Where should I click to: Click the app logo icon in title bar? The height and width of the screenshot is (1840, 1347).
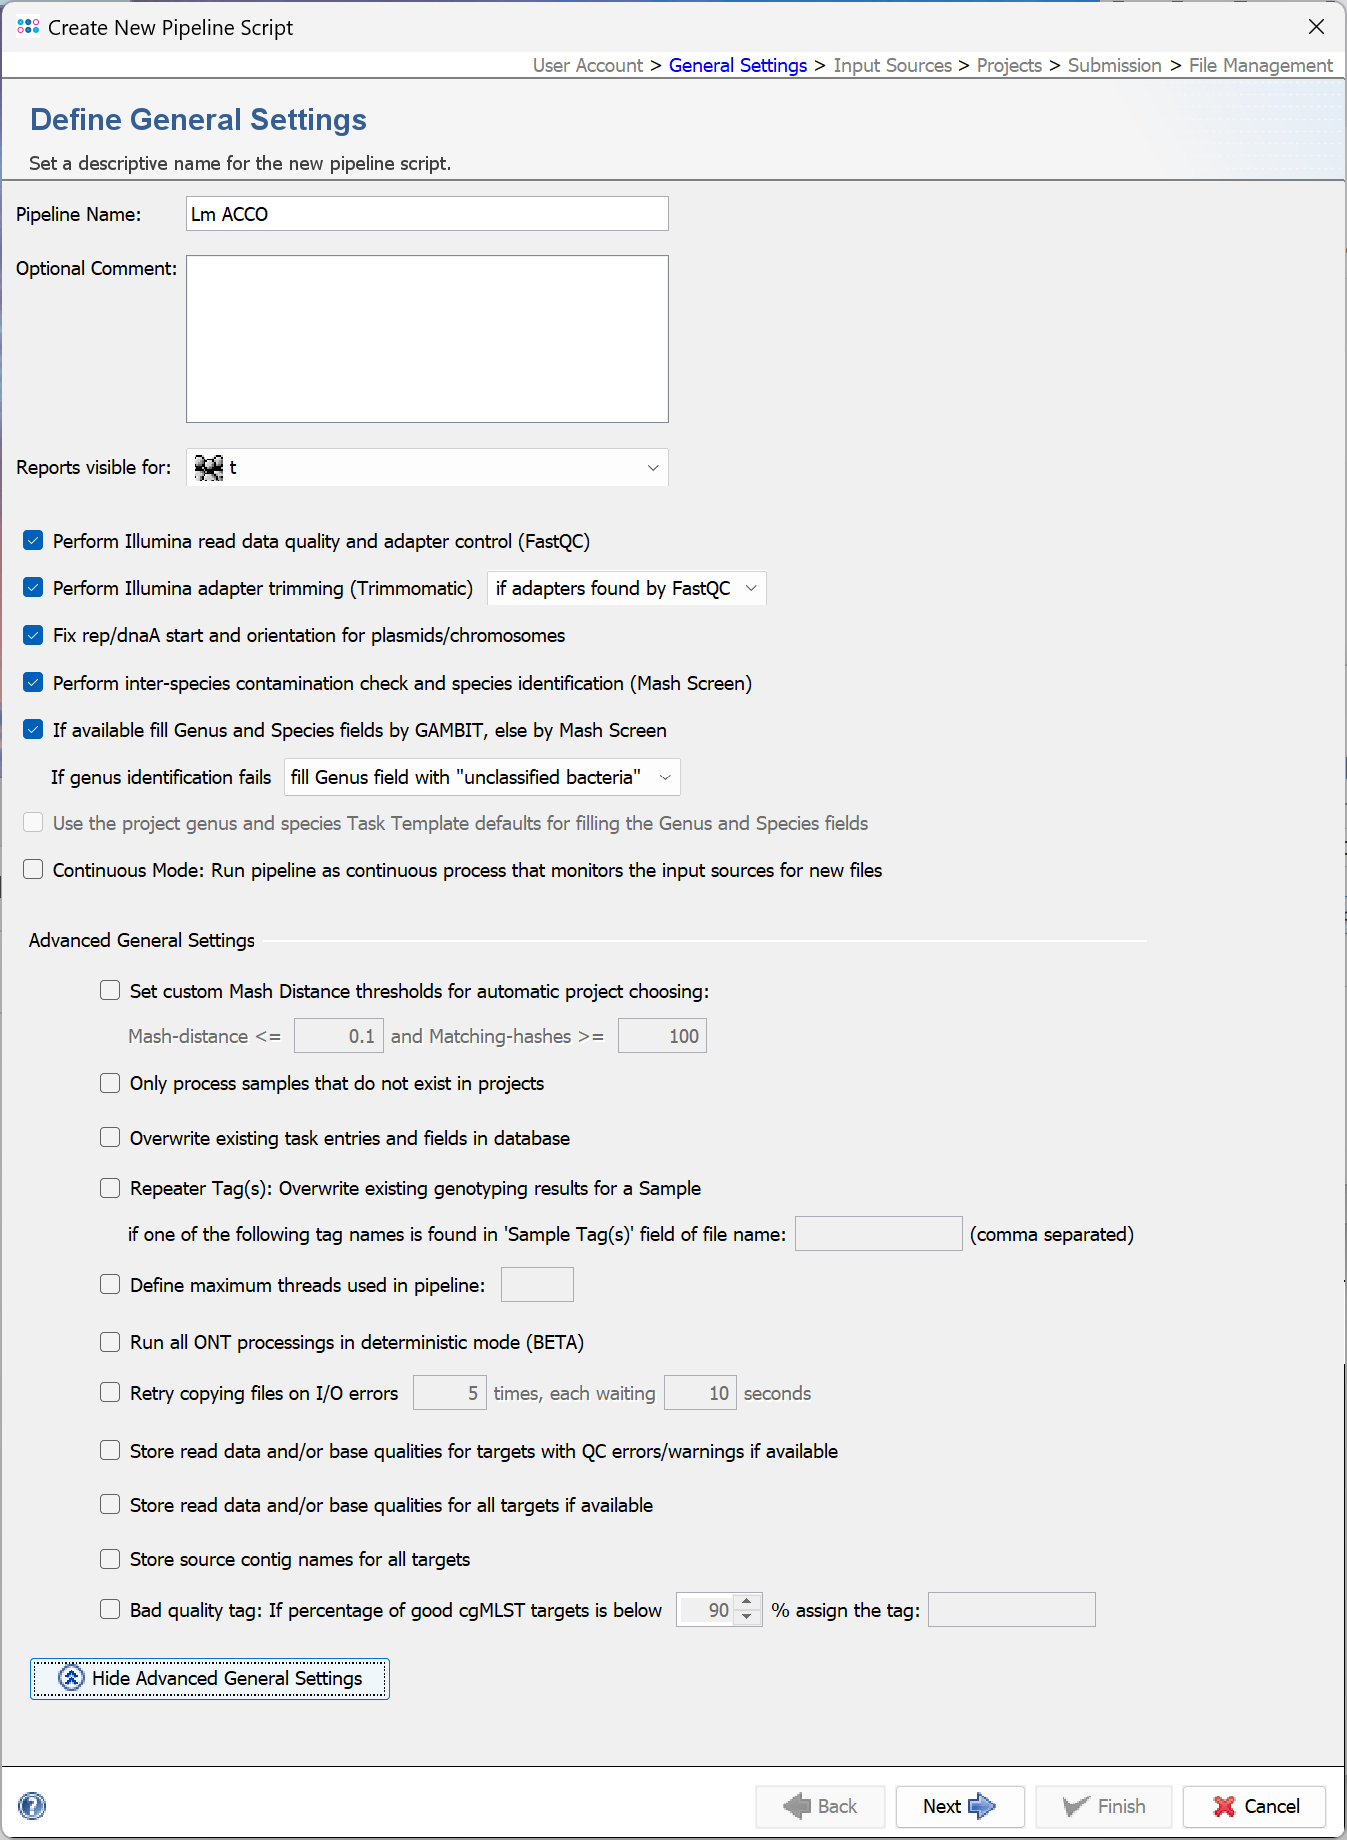click(x=28, y=27)
